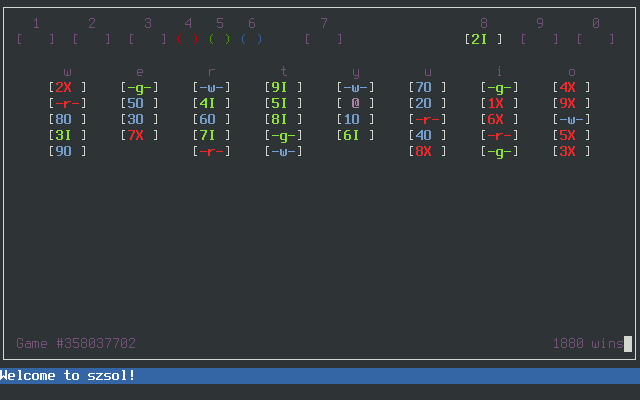Pick the red 1X card
The image size is (640, 400).
tap(500, 103)
